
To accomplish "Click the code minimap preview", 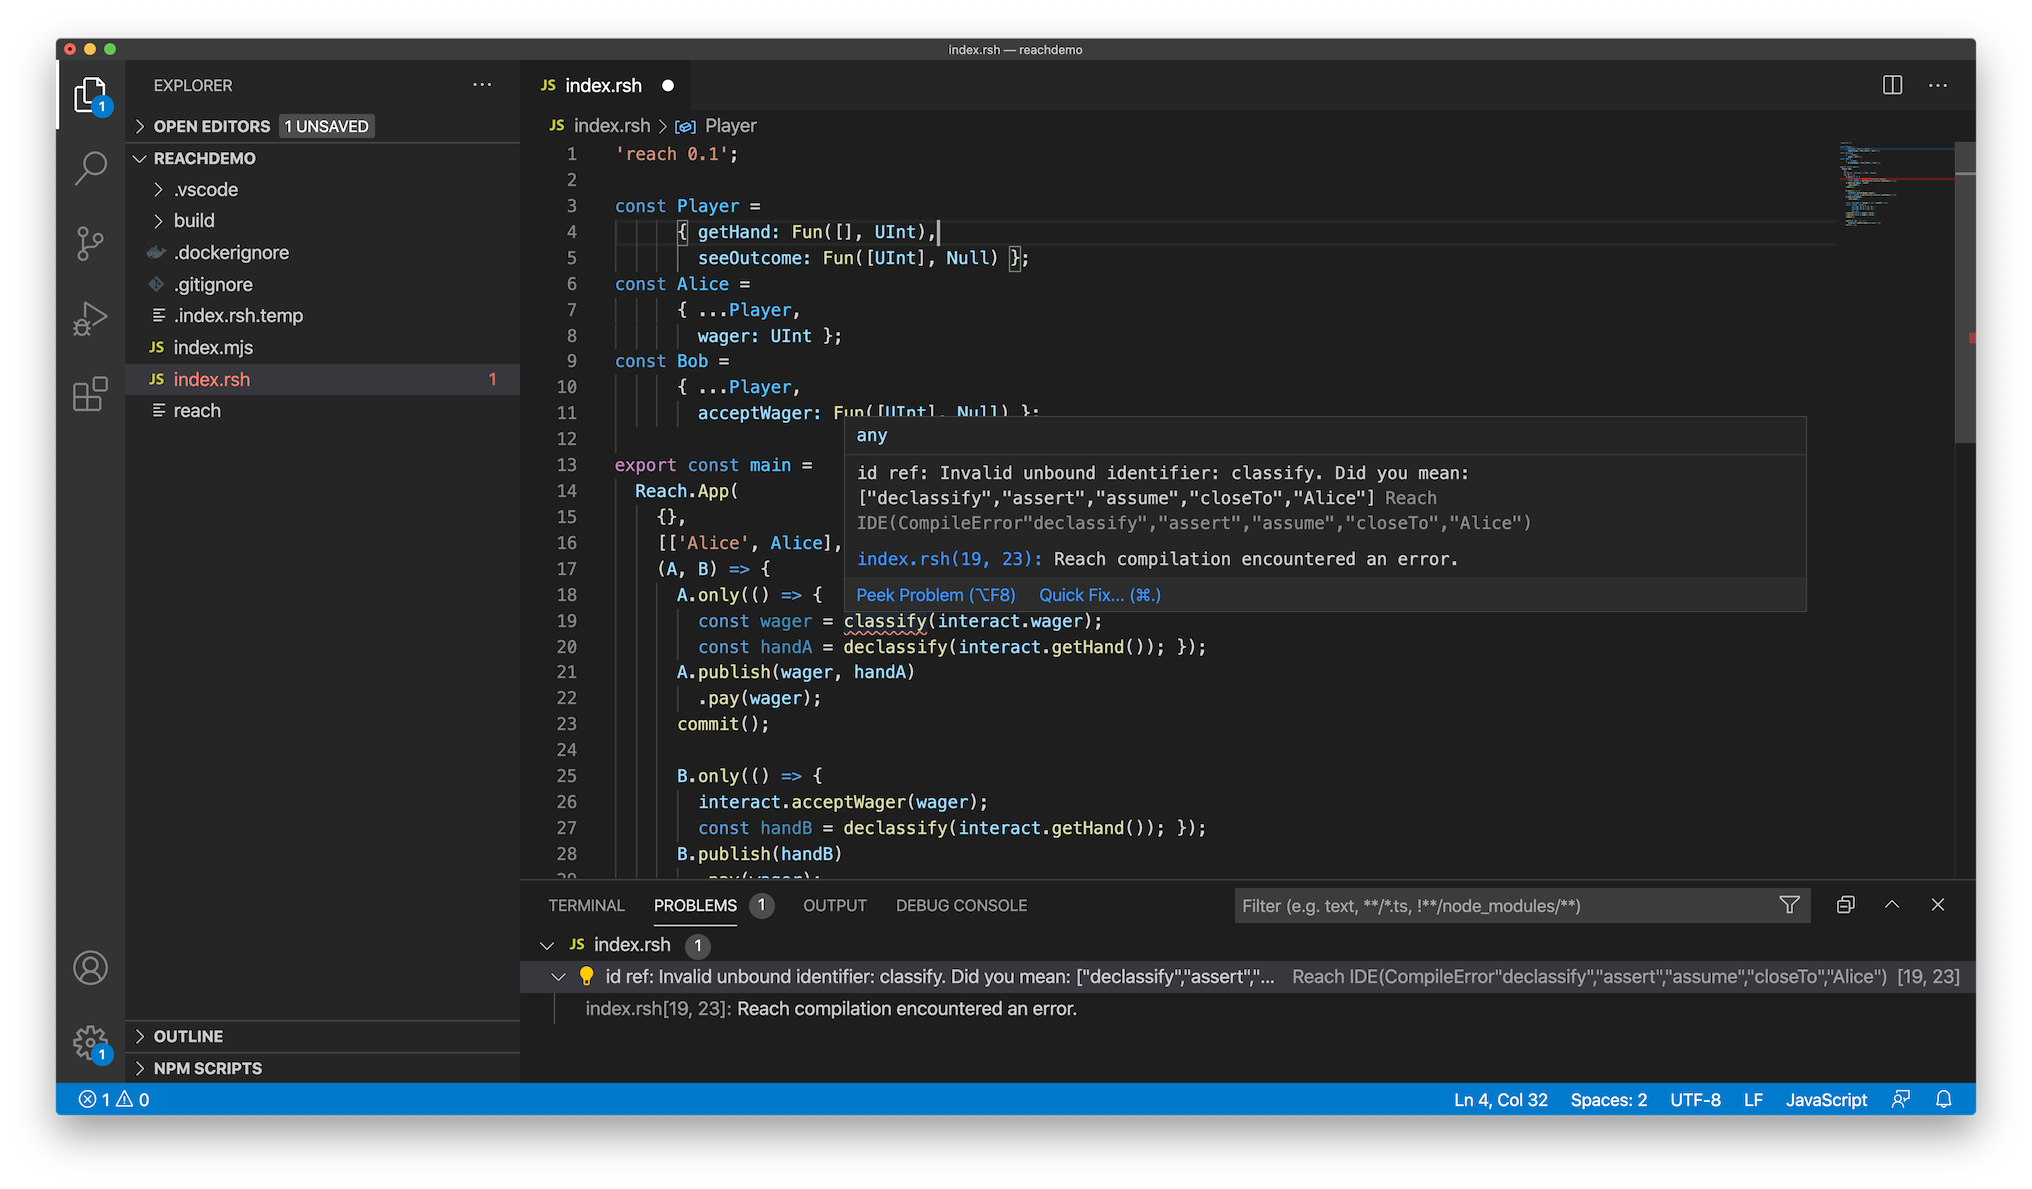I will (x=1895, y=185).
